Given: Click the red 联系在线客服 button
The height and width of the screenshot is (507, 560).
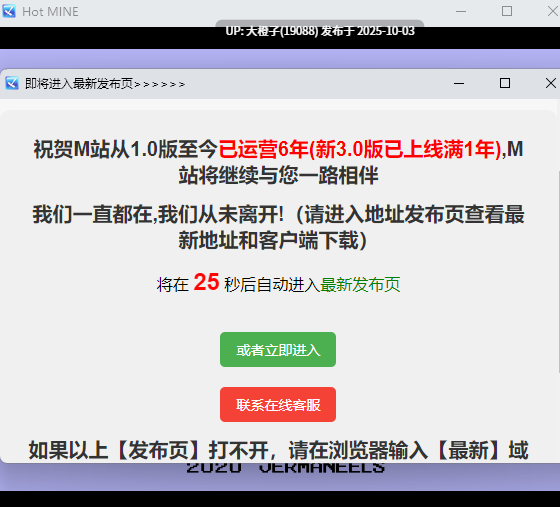Looking at the screenshot, I should 278,405.
